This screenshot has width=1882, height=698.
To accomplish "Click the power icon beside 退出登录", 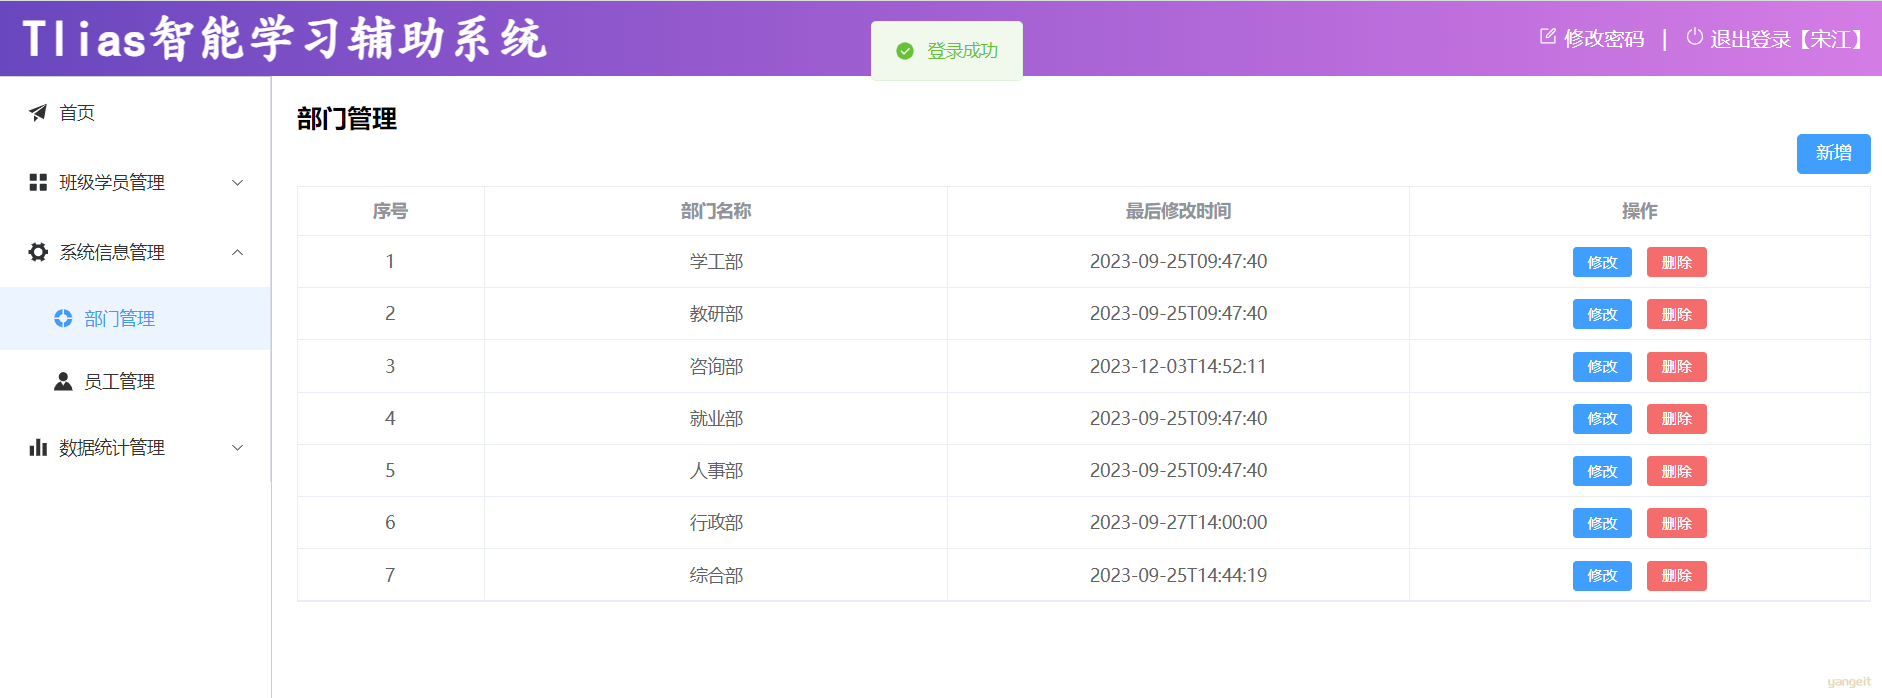I will pos(1695,37).
